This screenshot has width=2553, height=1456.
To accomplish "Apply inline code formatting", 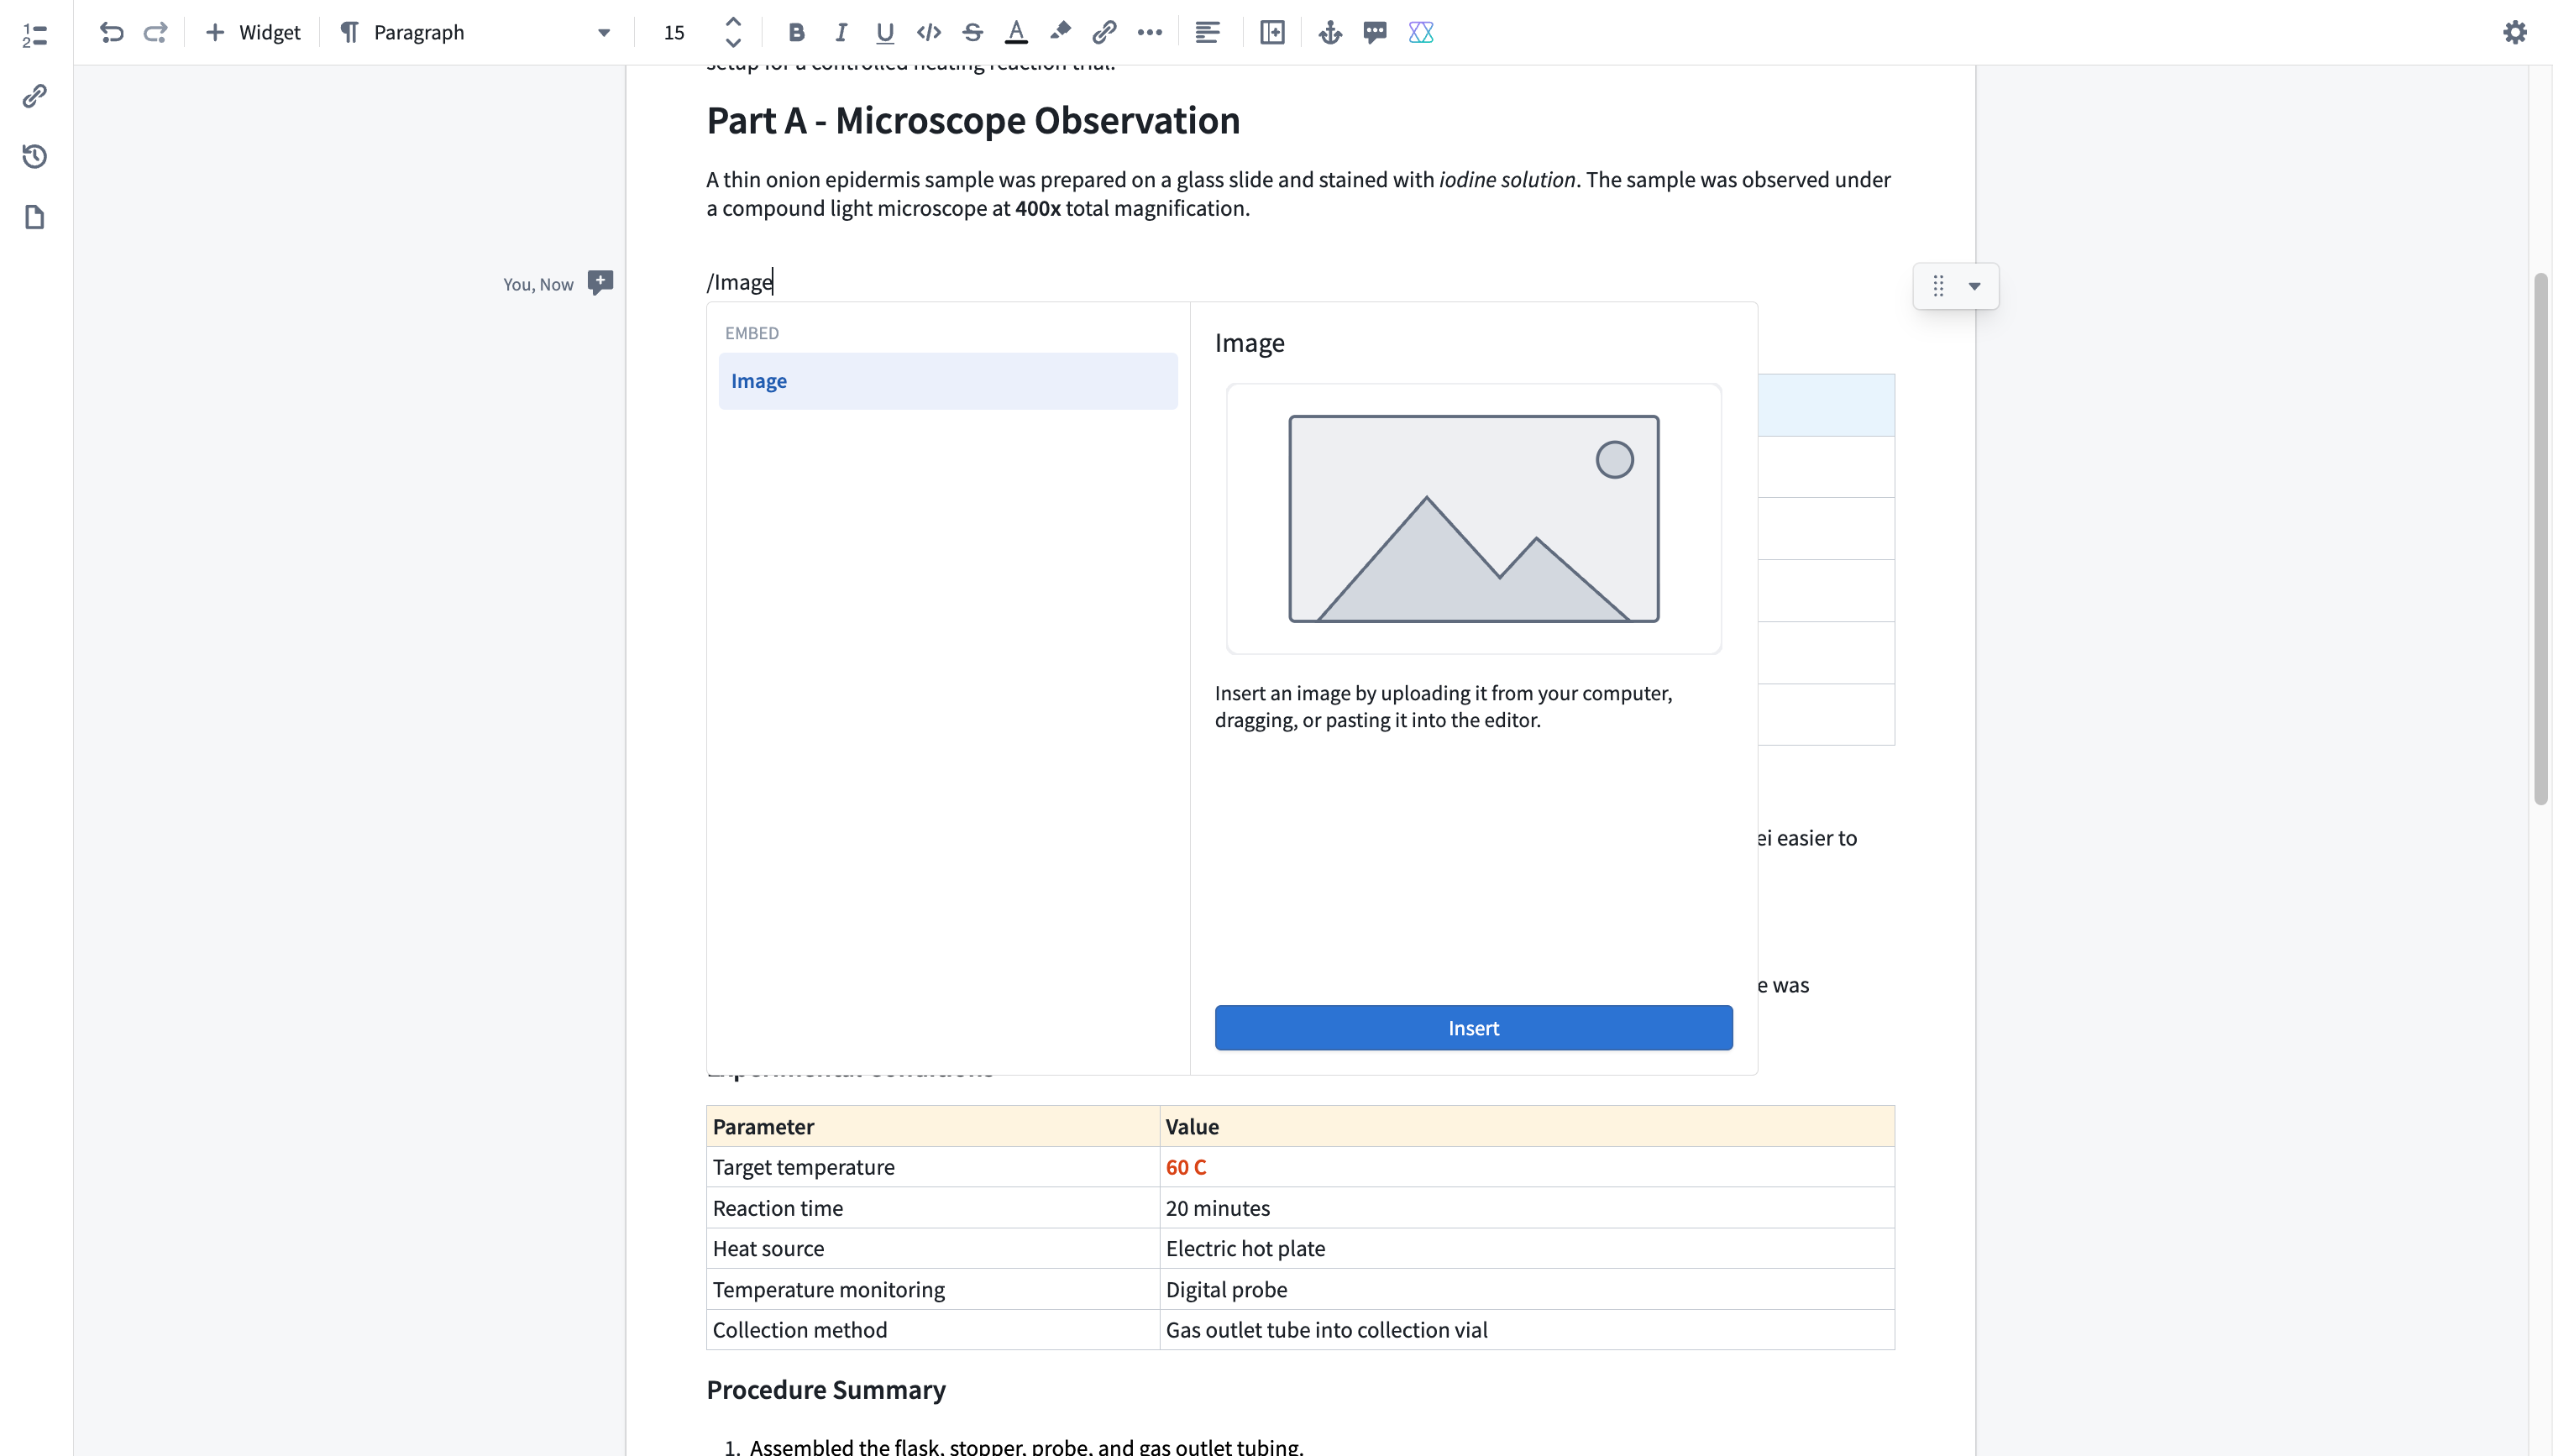I will point(928,32).
